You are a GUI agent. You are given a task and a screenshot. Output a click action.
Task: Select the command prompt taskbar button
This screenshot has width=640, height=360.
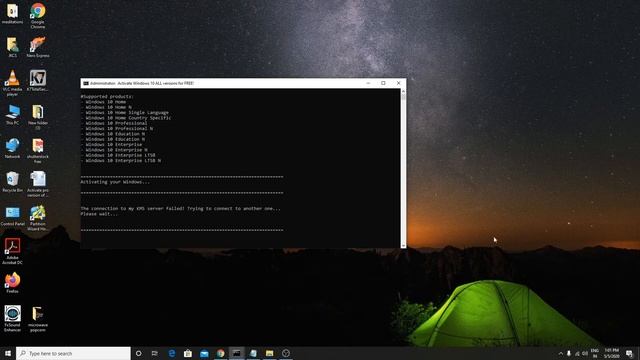coord(237,353)
